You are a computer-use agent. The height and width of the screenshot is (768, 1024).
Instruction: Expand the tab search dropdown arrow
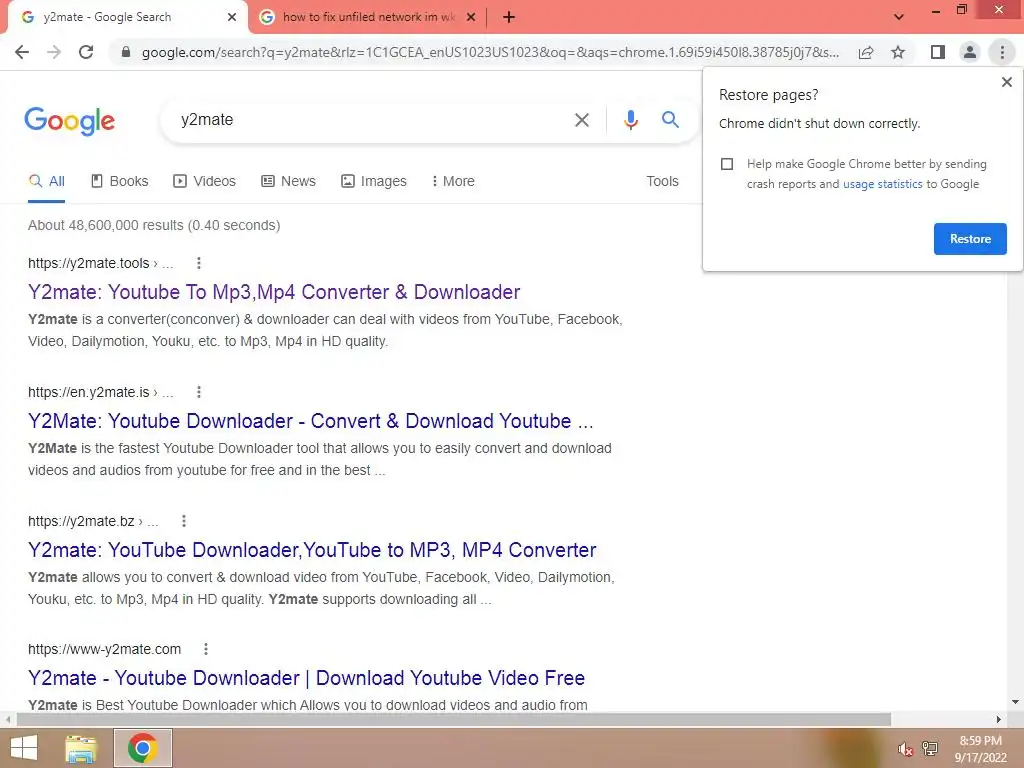coord(899,17)
